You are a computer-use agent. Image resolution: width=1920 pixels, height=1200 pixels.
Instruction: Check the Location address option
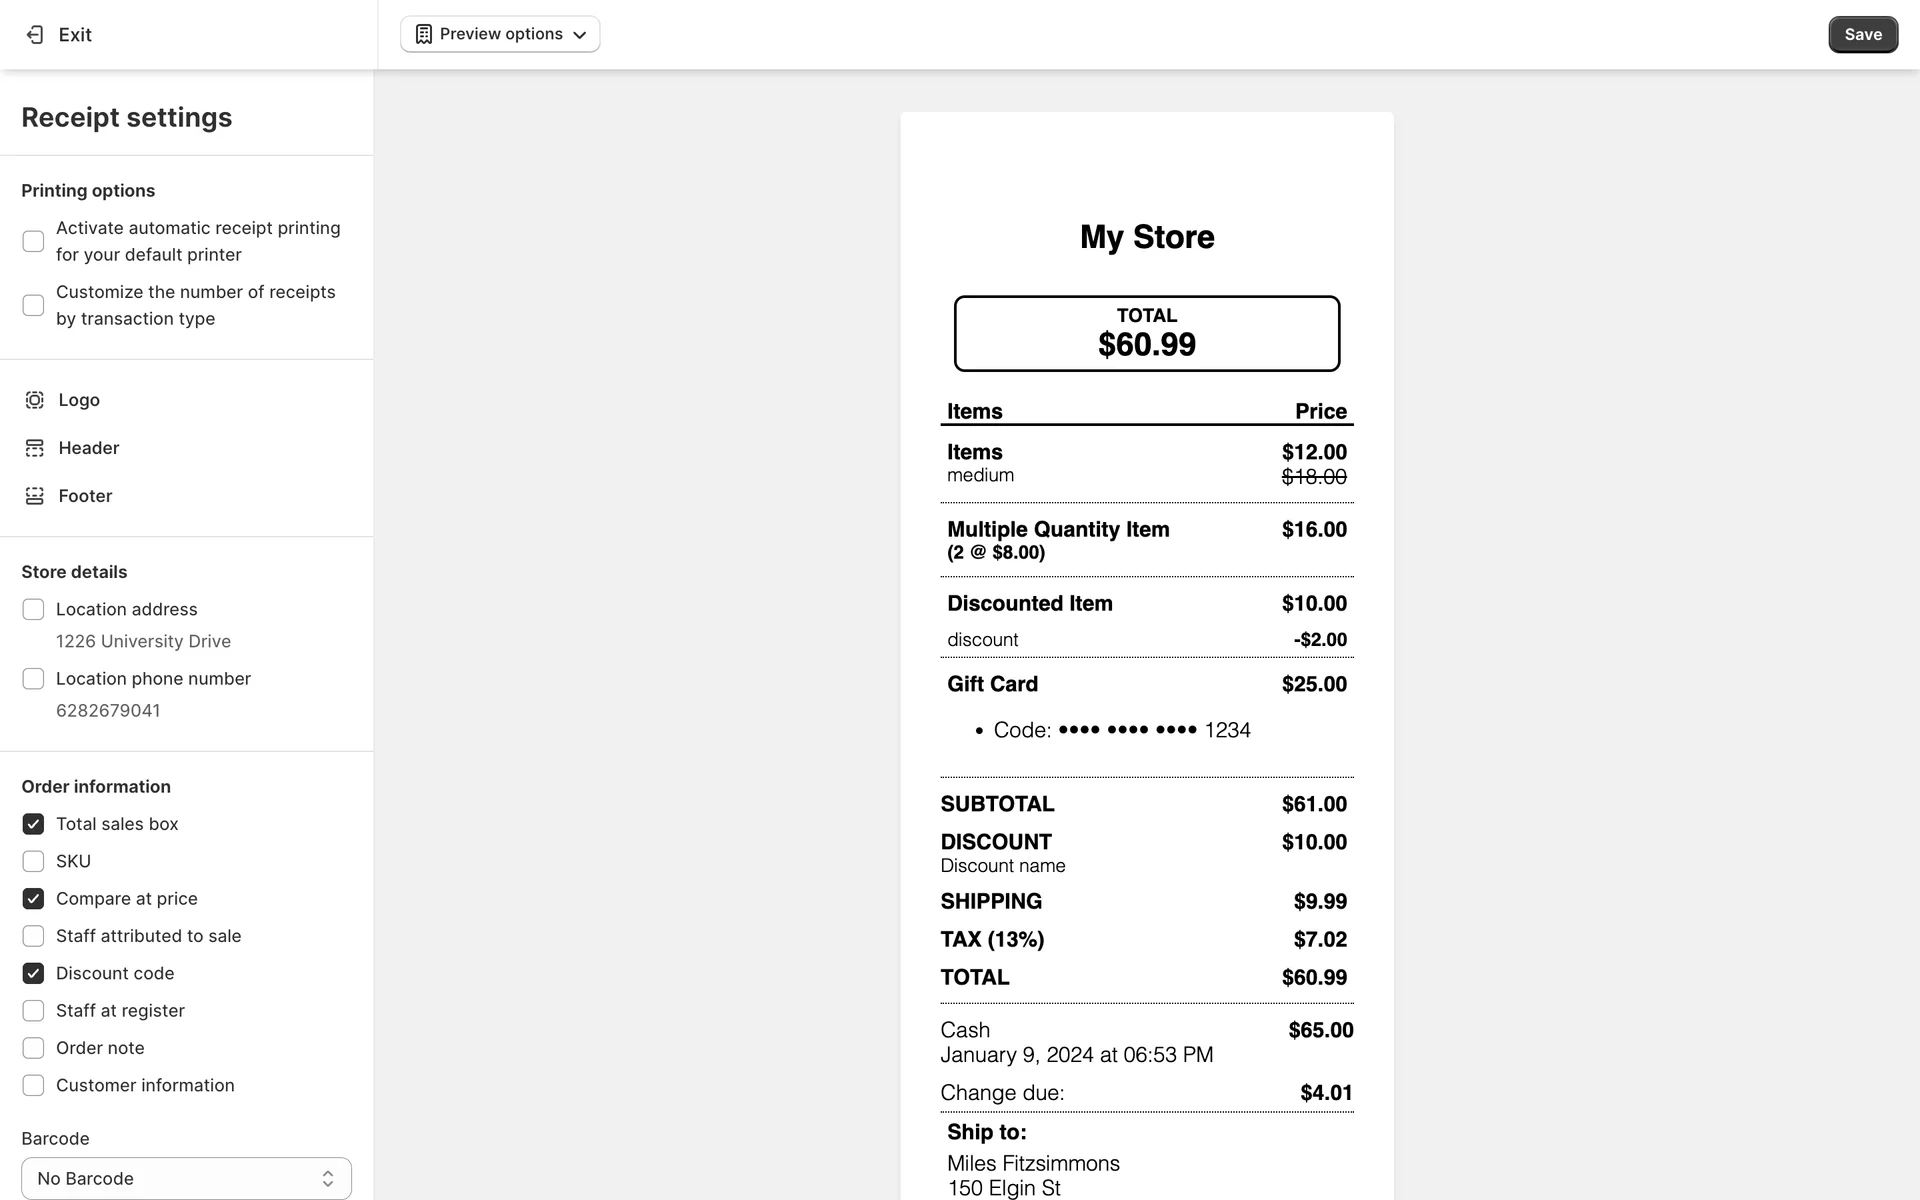coord(33,610)
